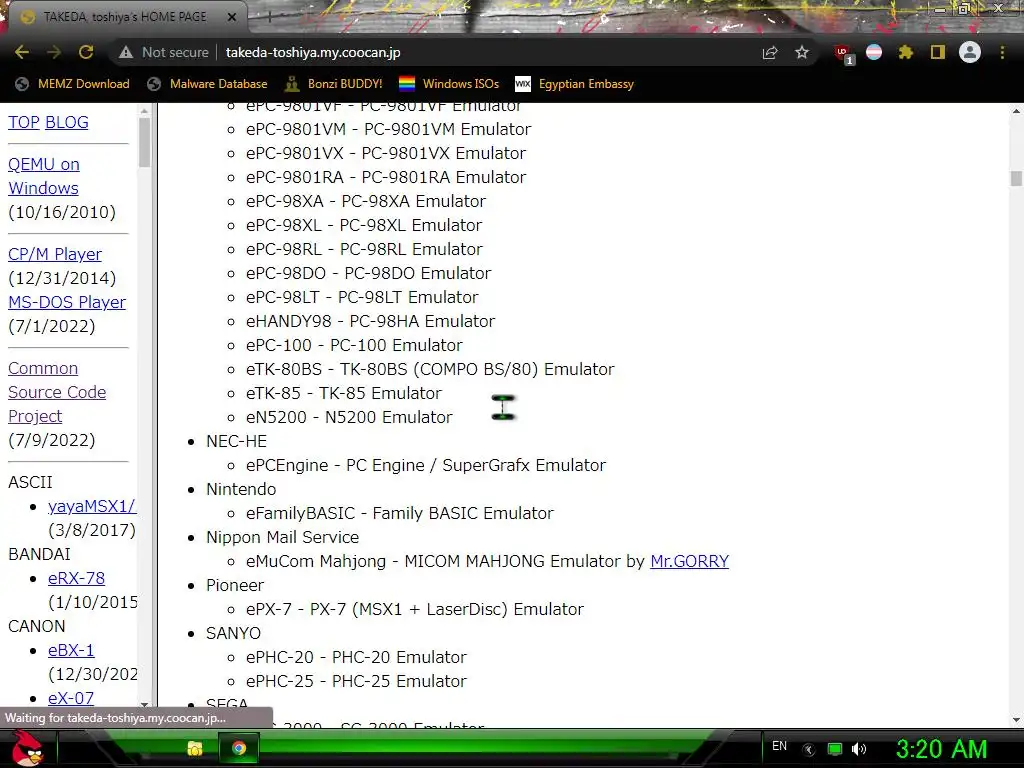Open the 3:20 AM clock
The width and height of the screenshot is (1024, 768).
941,749
